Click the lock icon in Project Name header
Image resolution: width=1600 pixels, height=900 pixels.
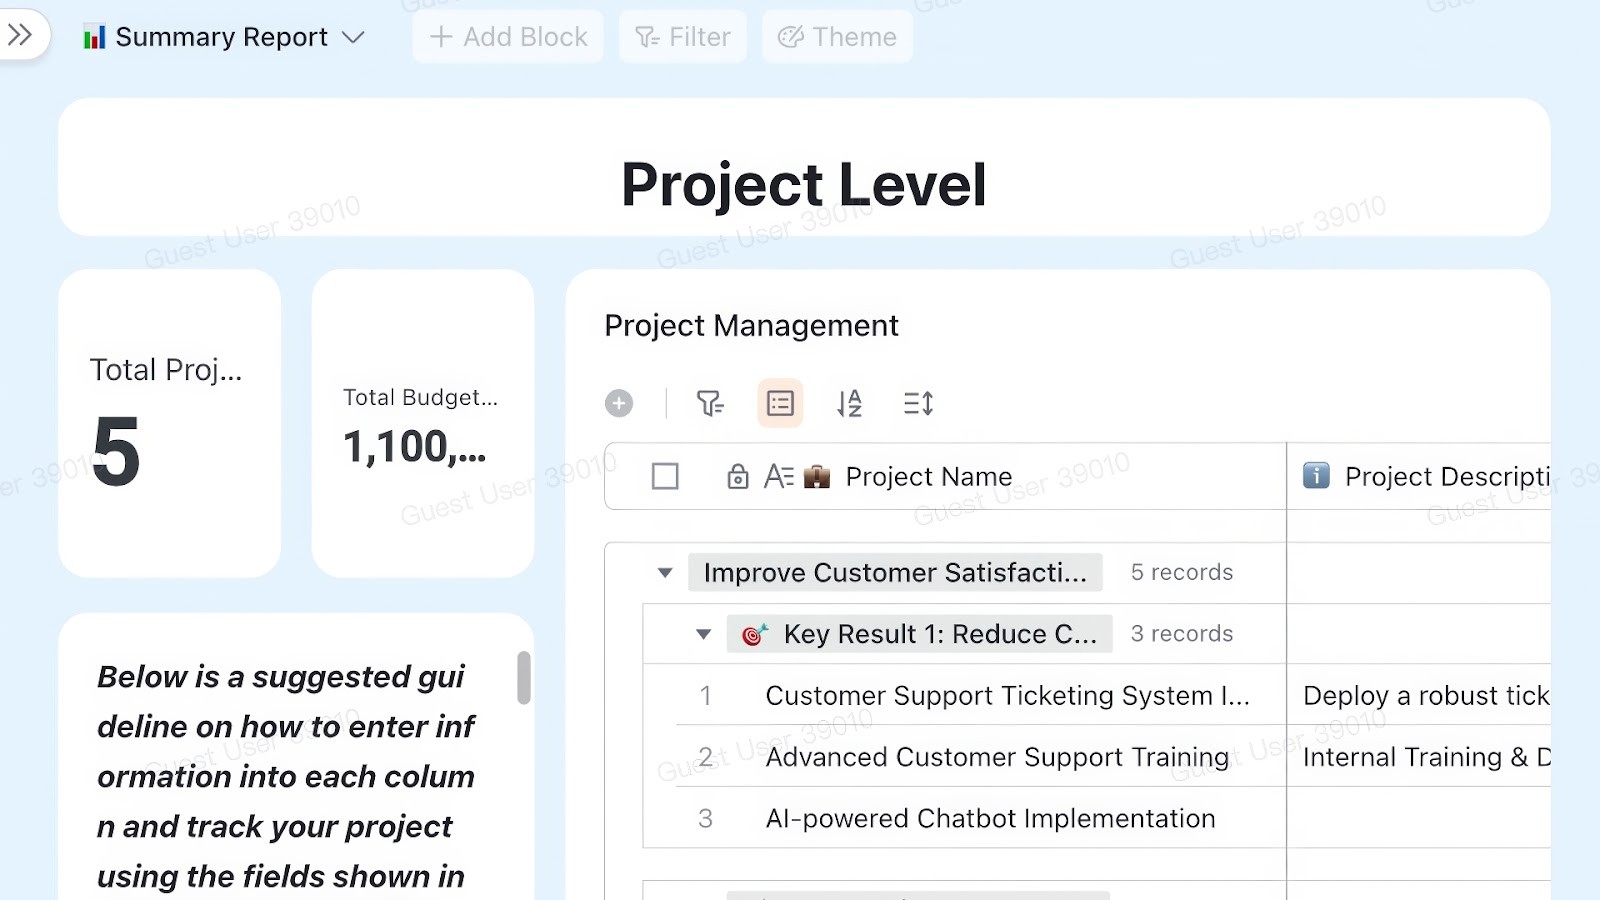[737, 477]
